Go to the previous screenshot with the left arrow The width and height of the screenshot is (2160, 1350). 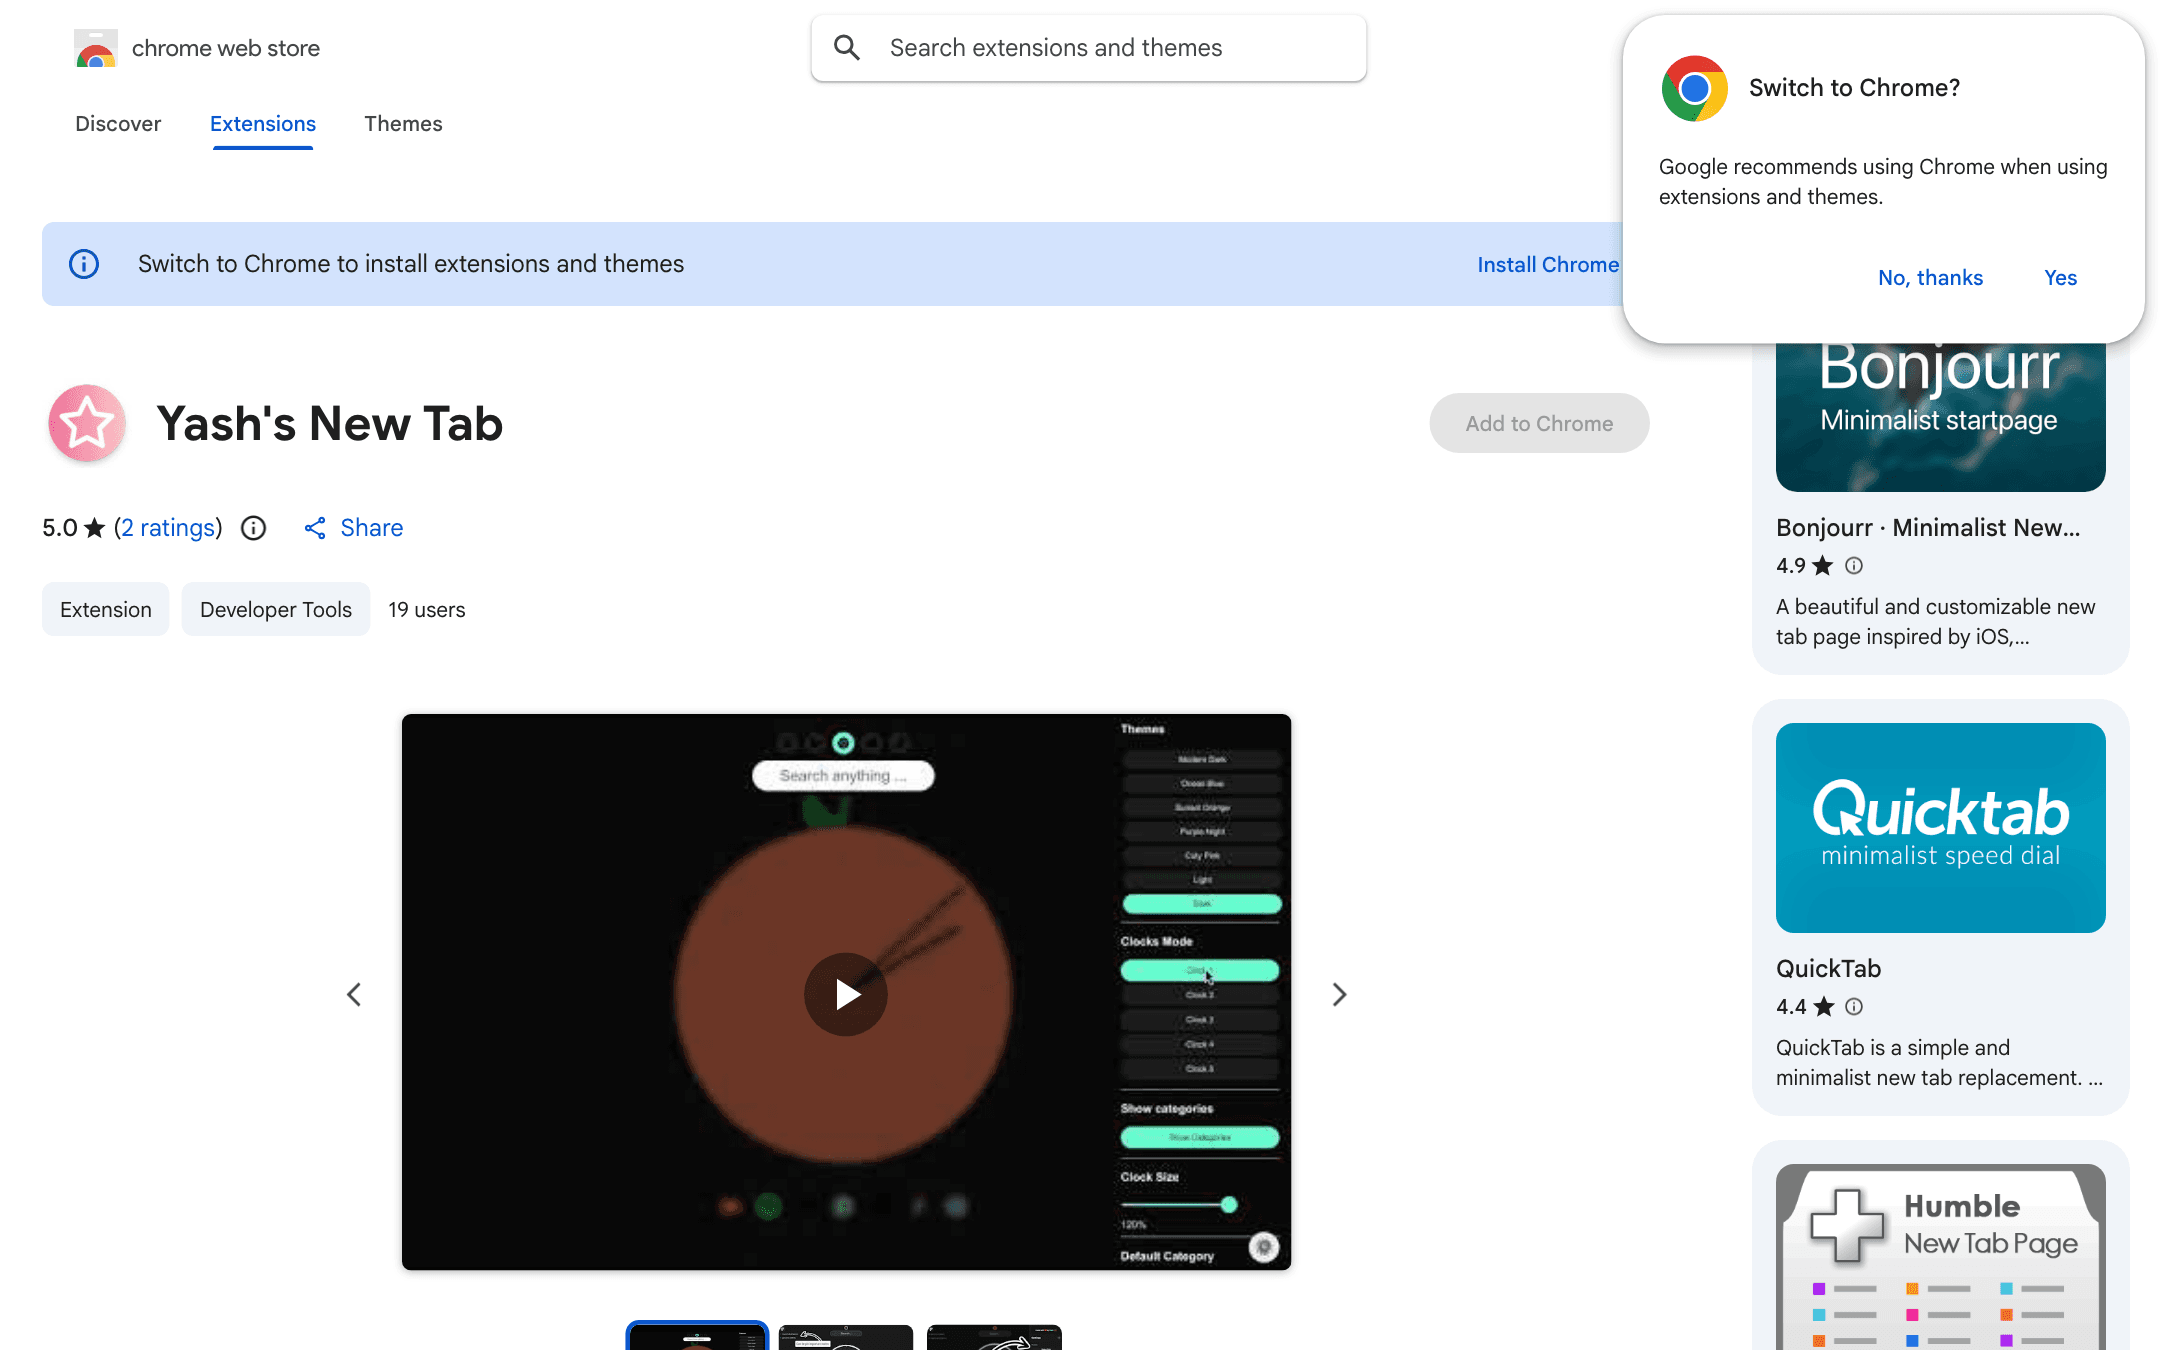[x=354, y=994]
